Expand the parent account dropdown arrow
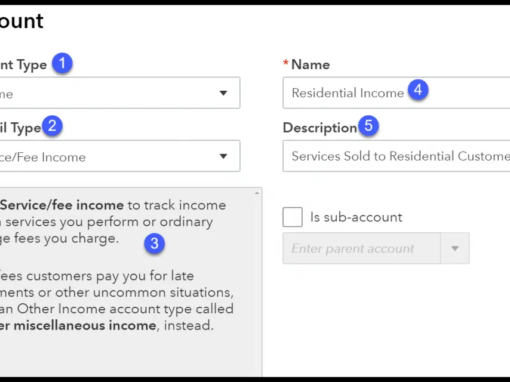510x382 pixels. 455,248
